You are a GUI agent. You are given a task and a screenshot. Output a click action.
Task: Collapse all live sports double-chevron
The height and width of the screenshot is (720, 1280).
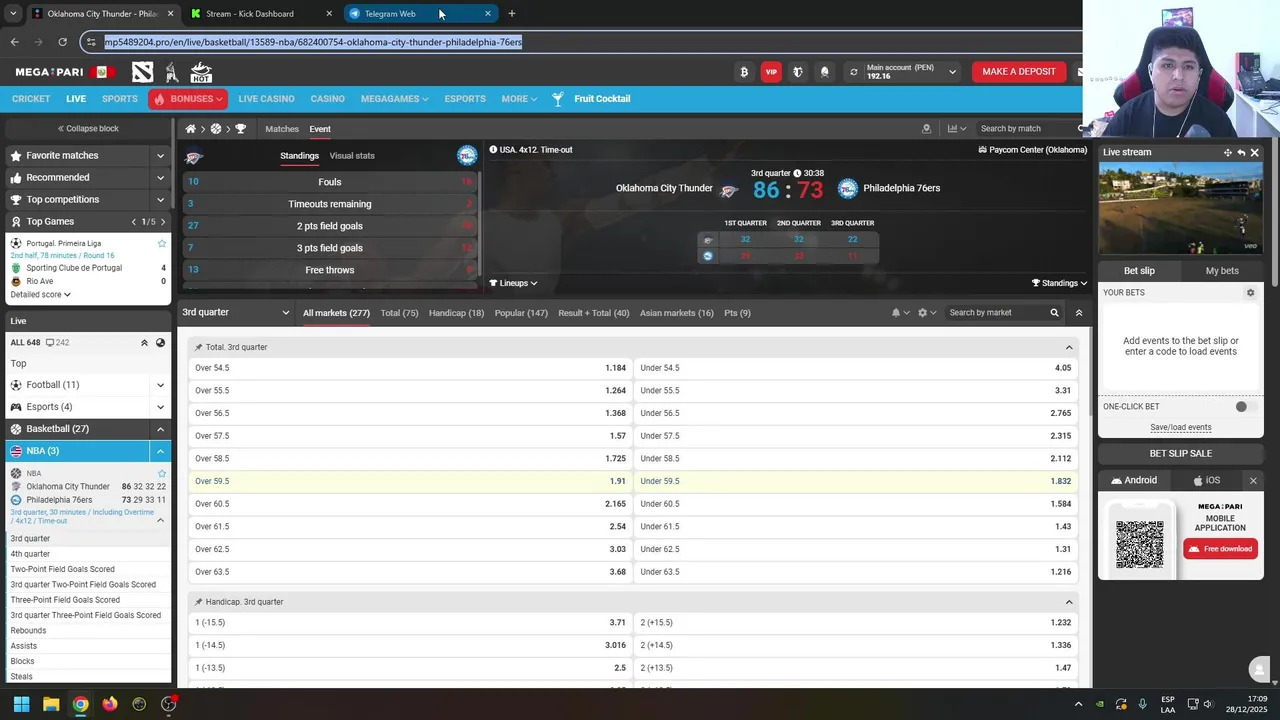point(144,343)
